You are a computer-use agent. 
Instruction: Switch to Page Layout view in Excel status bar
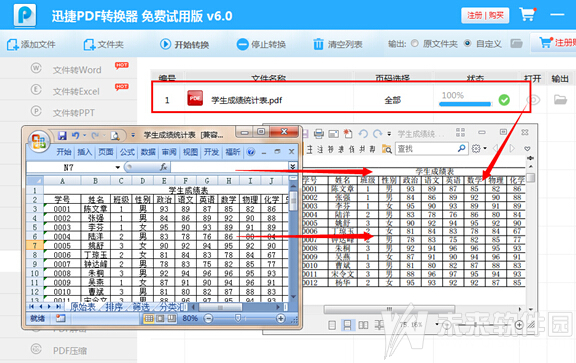tap(161, 319)
